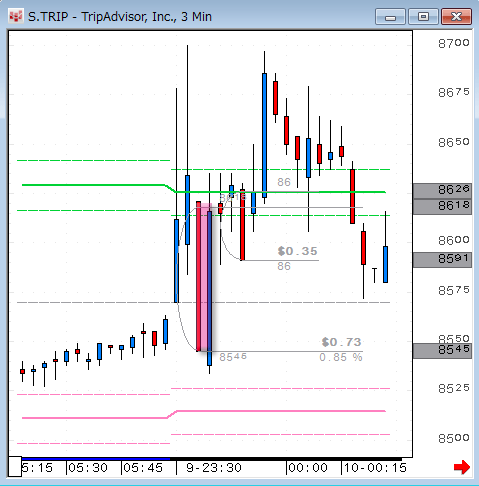Click the 8675 price axis label
Image resolution: width=479 pixels, height=486 pixels.
(454, 92)
